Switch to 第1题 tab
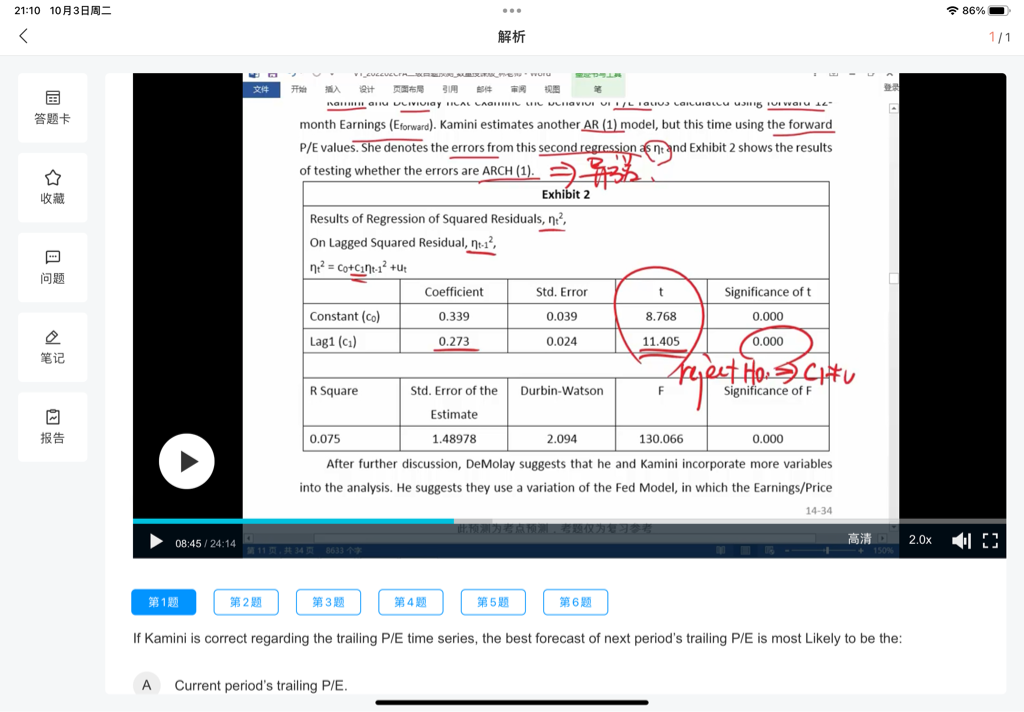The image size is (1024, 712). [x=164, y=602]
